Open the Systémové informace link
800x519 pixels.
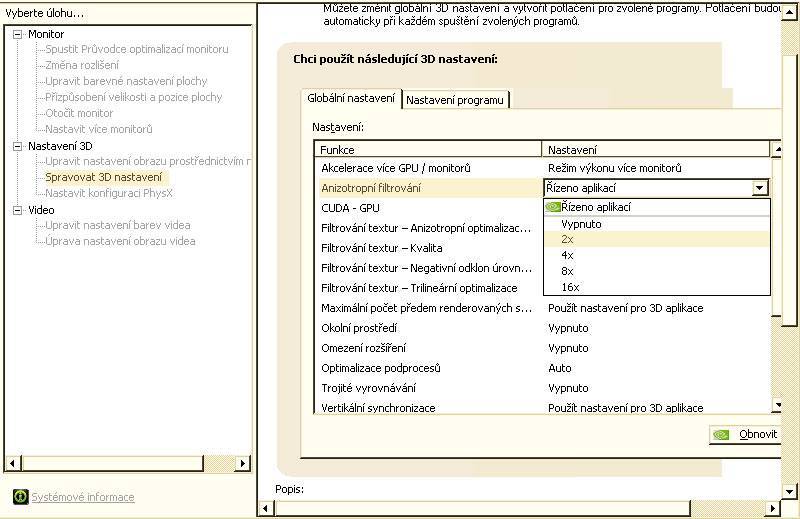(x=83, y=497)
